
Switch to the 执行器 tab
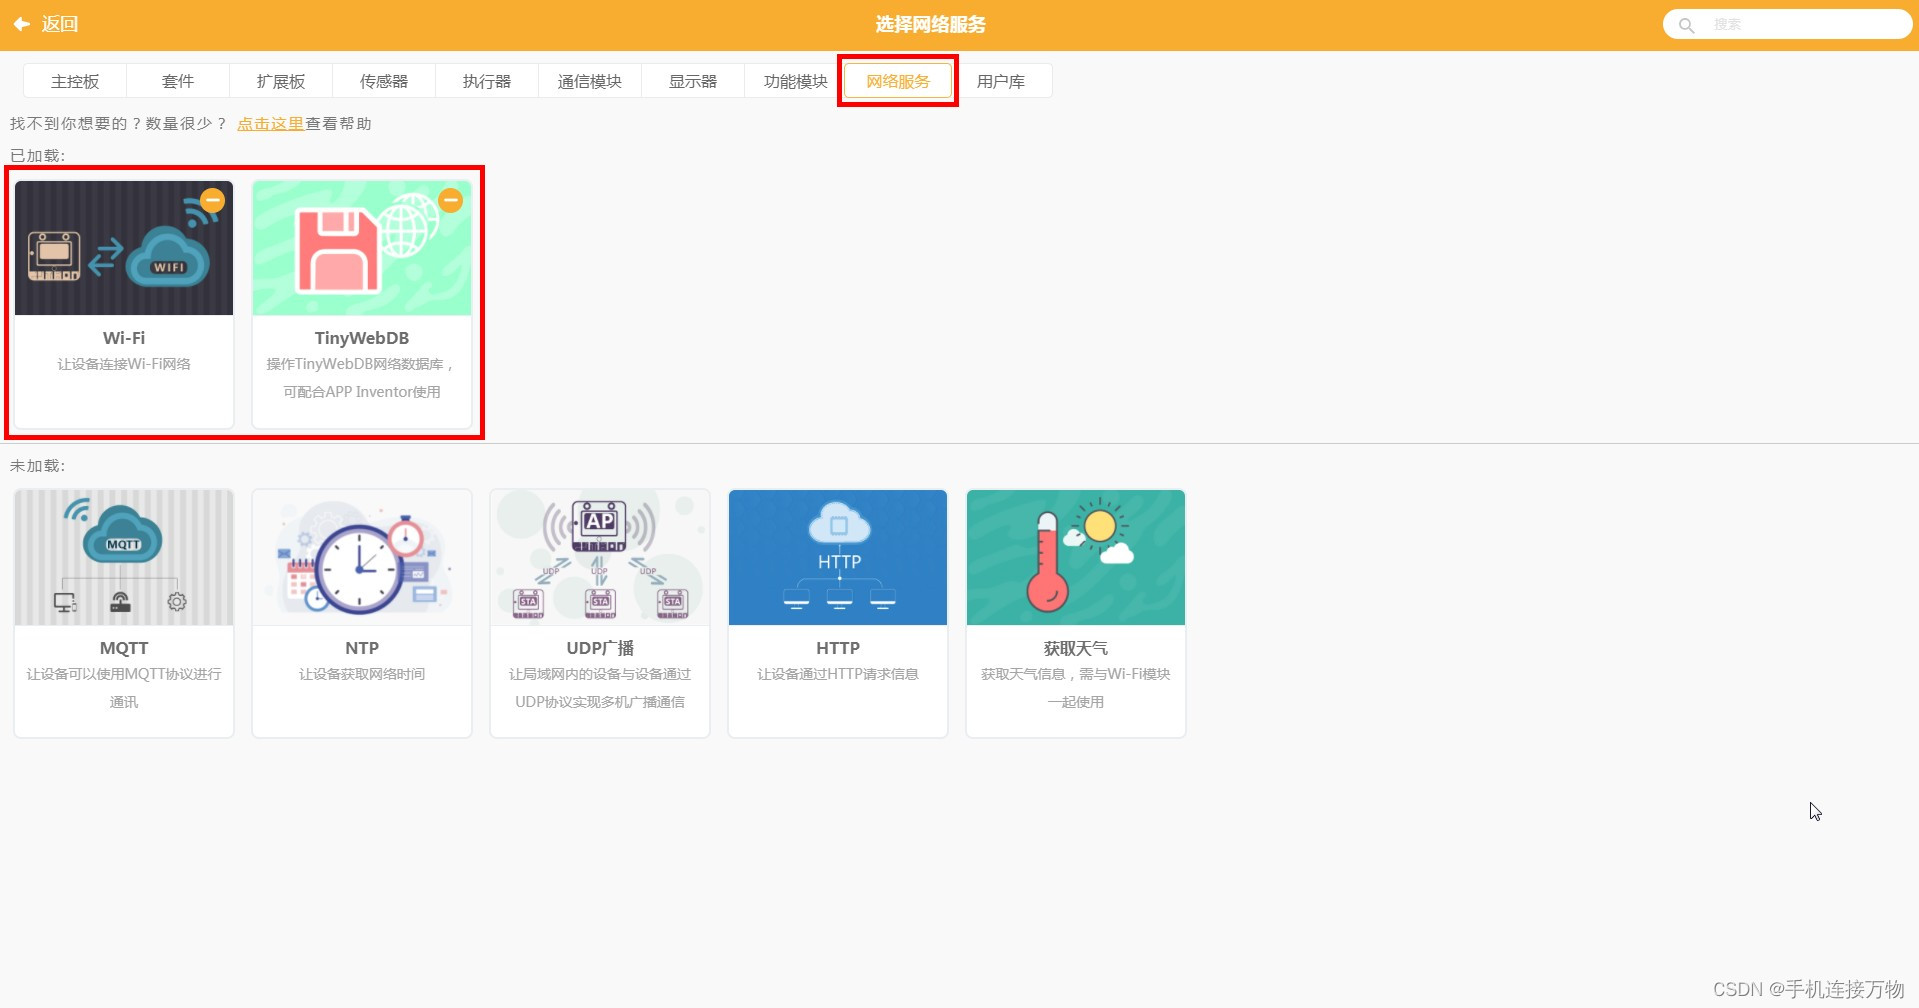487,81
